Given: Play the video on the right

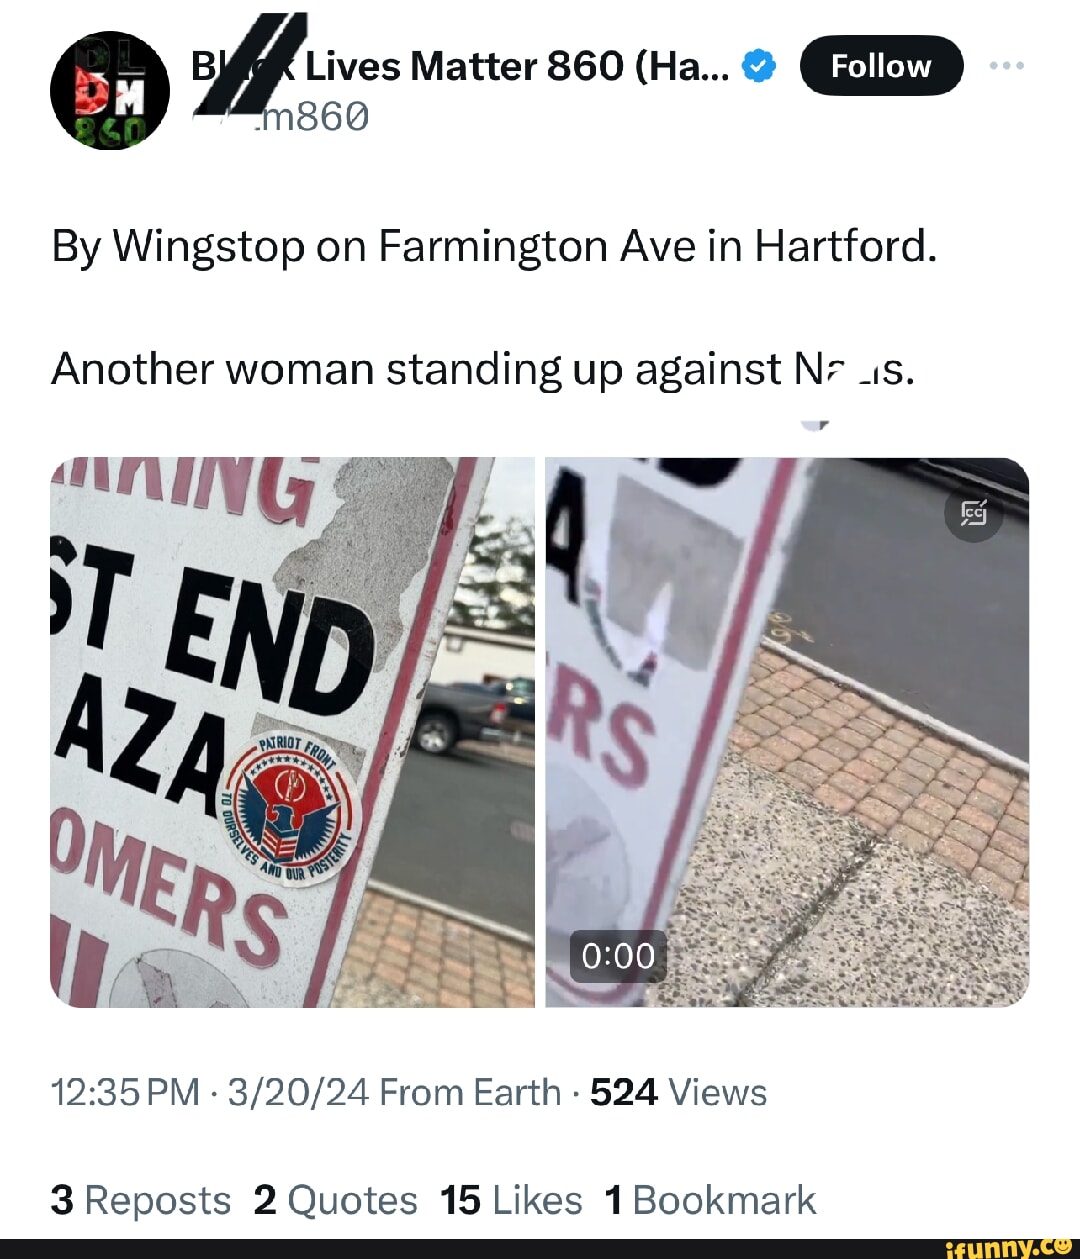Looking at the screenshot, I should click(x=787, y=732).
